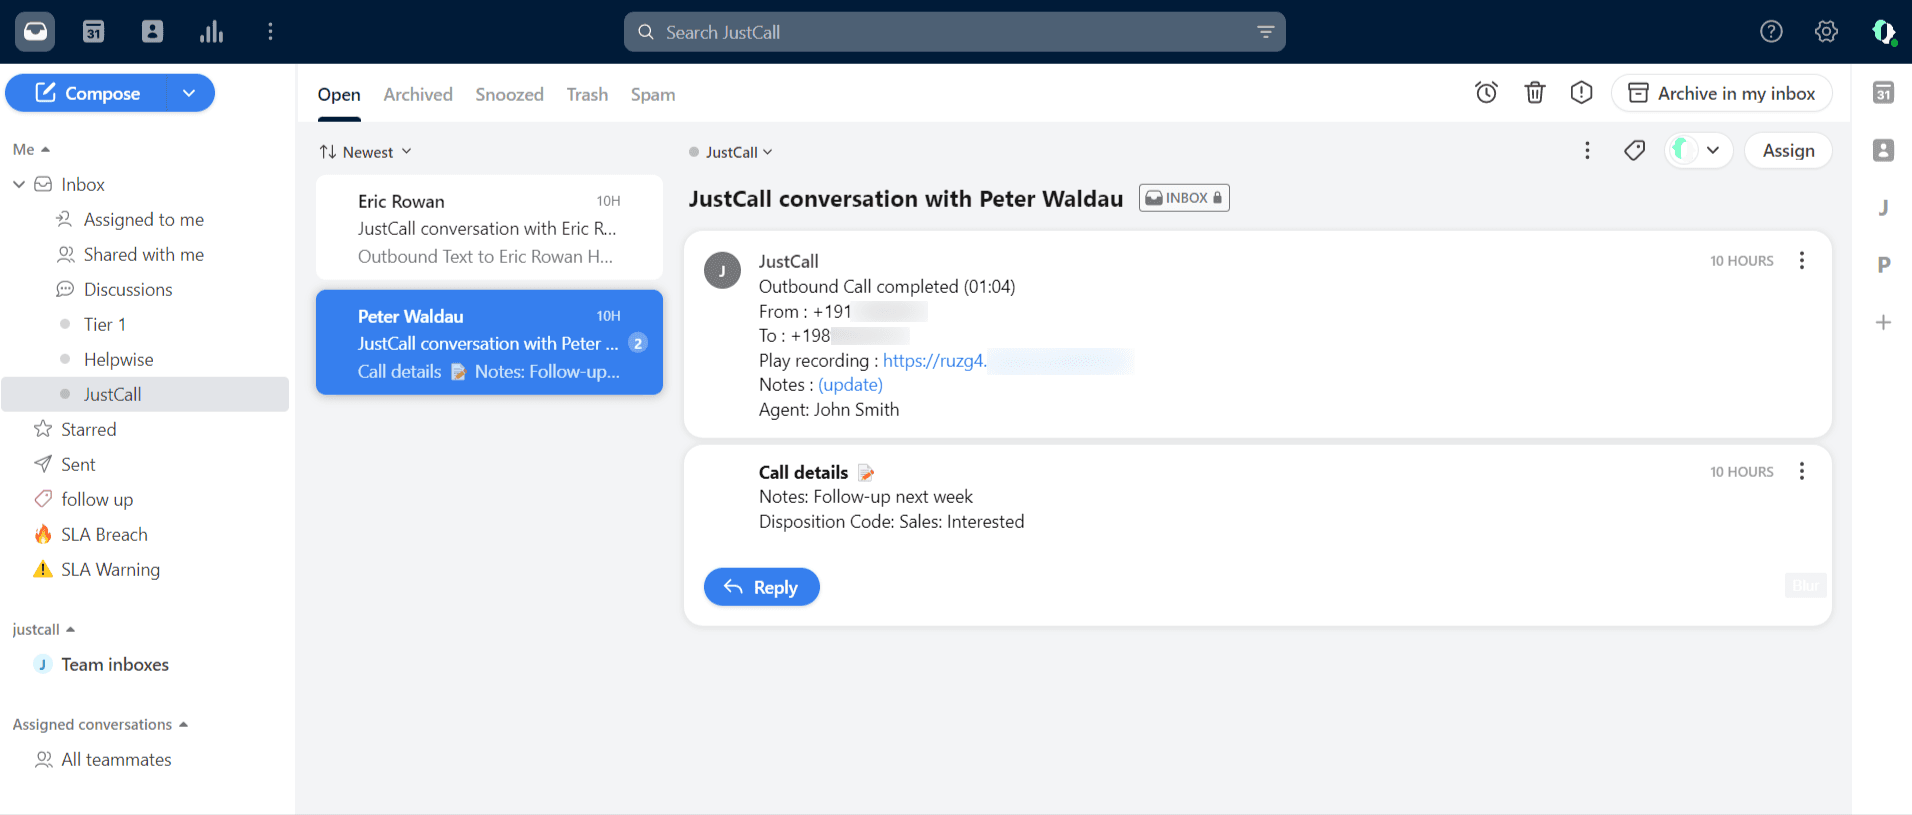Click the JustCall sender avatar

point(722,271)
